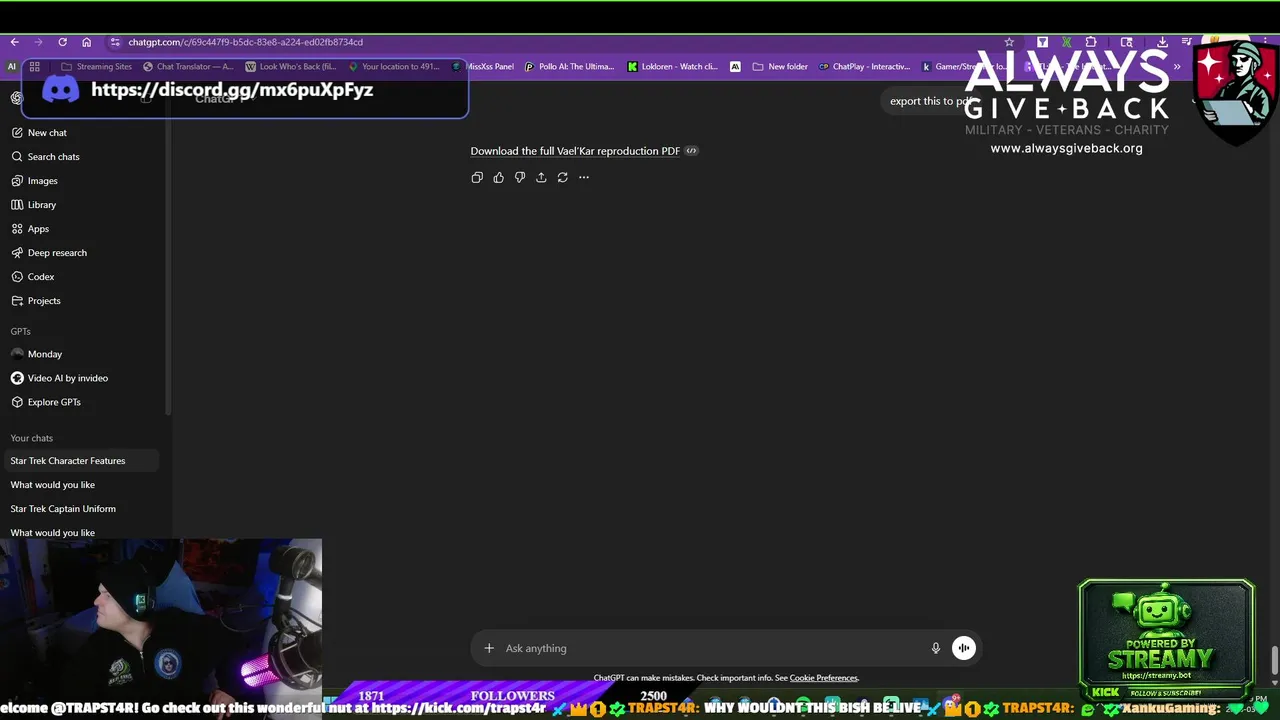Share the response with the share icon

click(541, 177)
